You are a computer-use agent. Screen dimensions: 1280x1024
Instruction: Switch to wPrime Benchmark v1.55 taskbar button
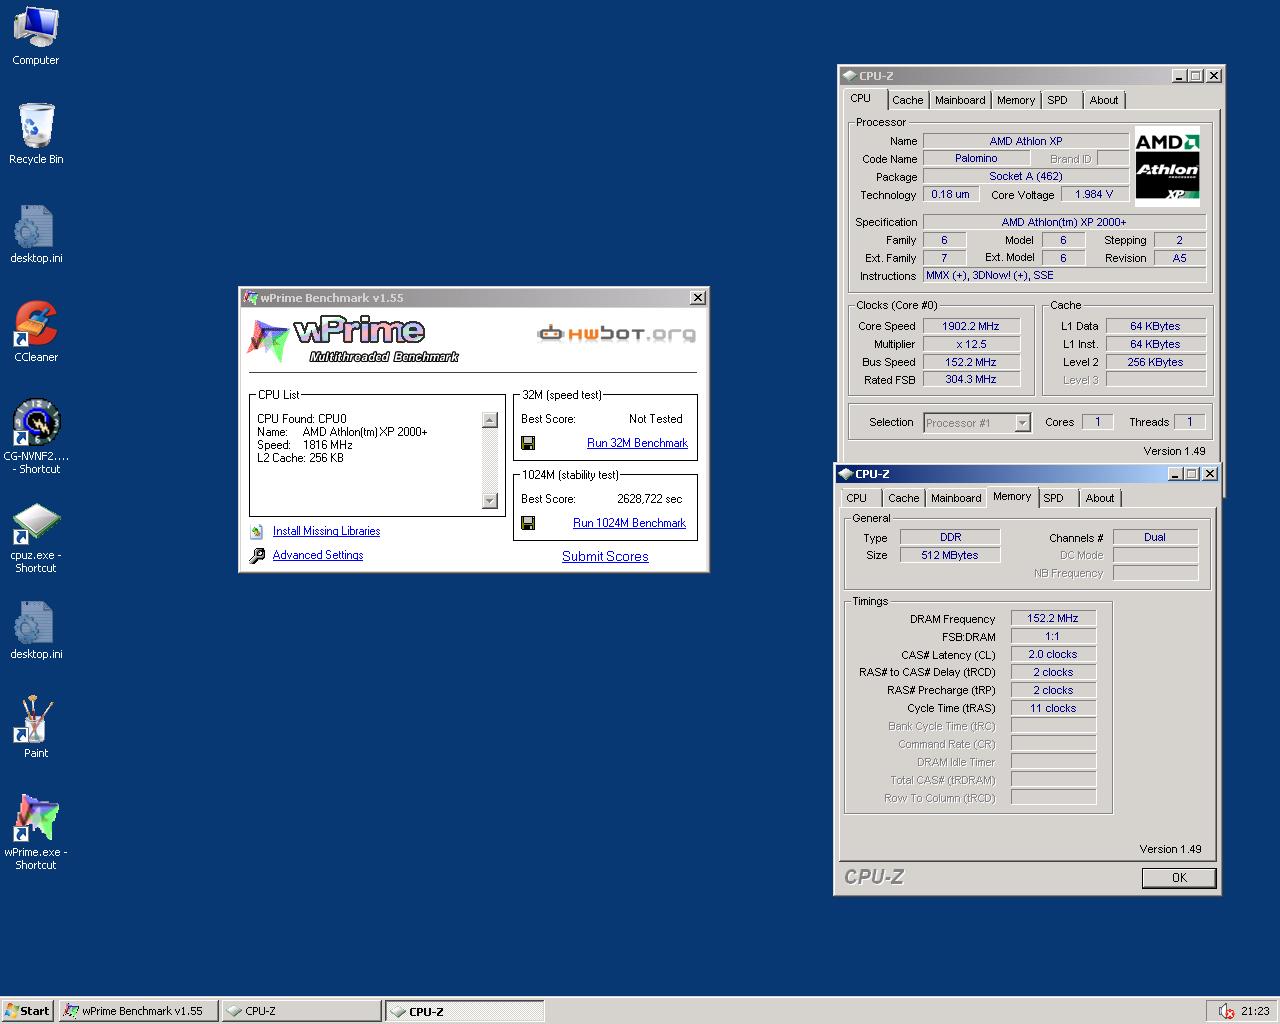click(x=138, y=1011)
